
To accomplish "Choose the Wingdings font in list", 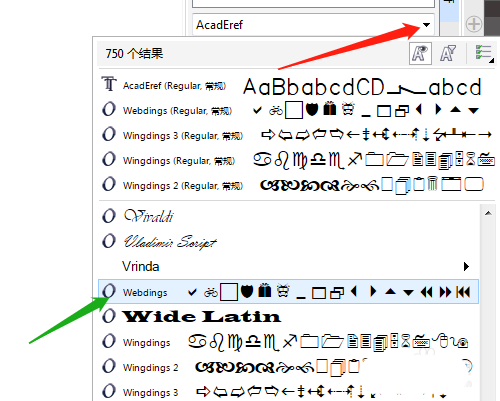I will click(x=289, y=342).
